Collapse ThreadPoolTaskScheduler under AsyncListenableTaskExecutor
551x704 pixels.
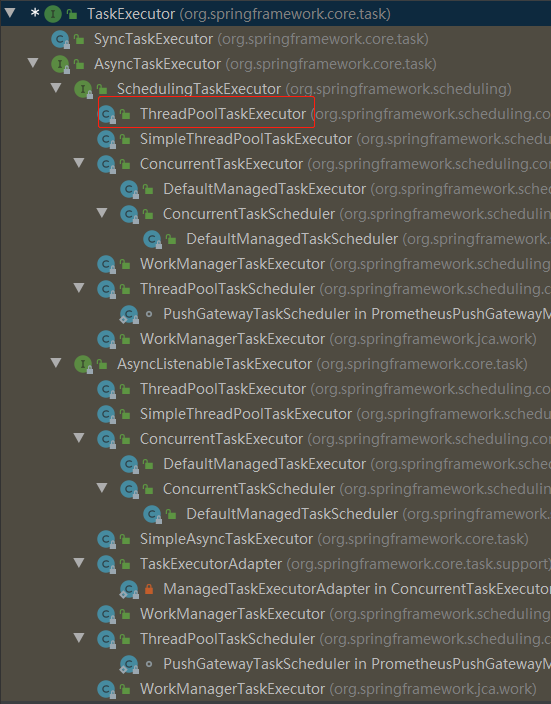[79, 638]
